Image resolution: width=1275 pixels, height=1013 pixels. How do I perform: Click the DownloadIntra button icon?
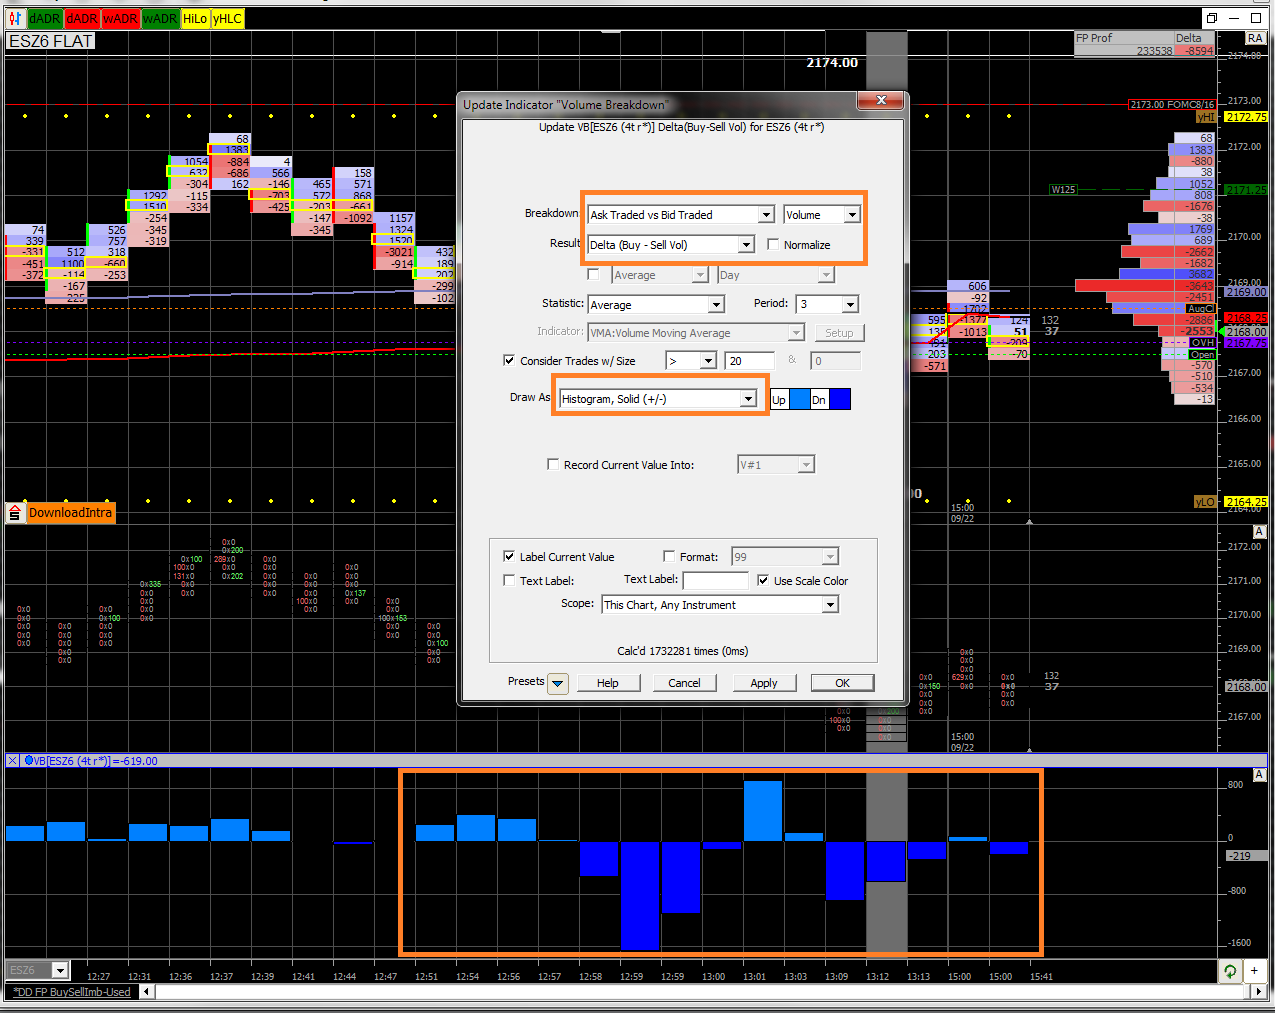[15, 513]
